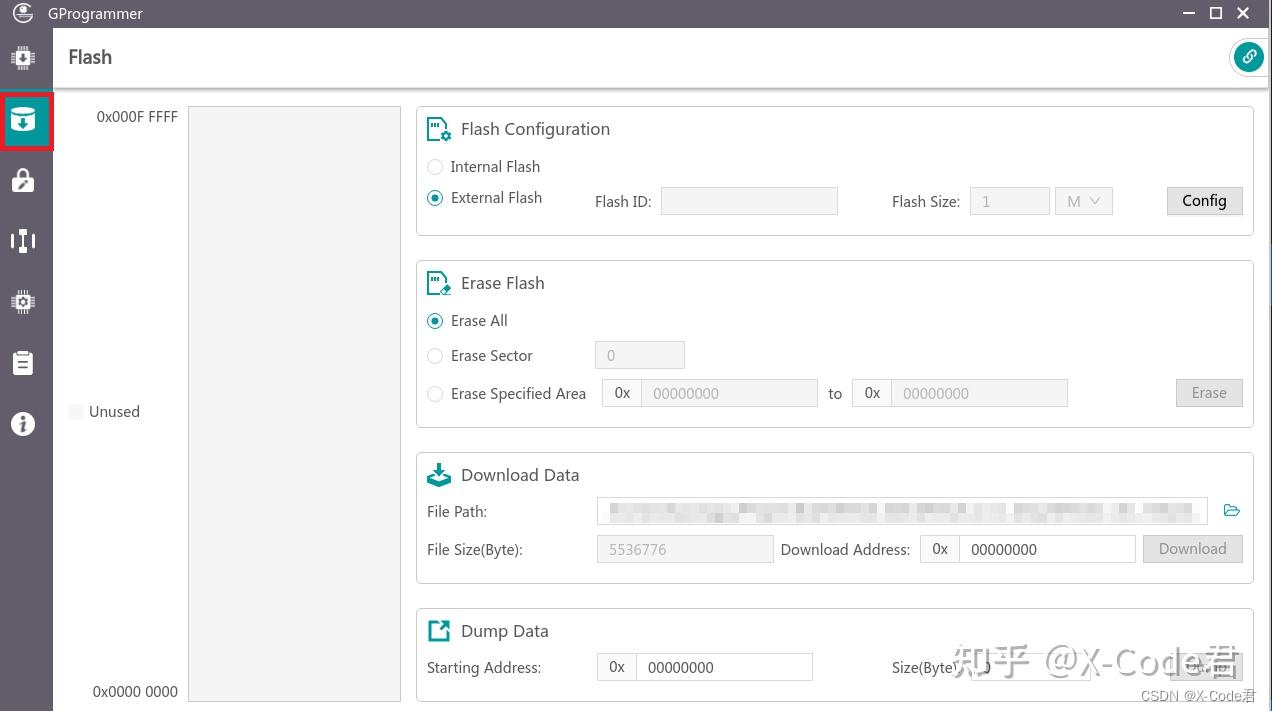Image resolution: width=1272 pixels, height=712 pixels.
Task: Select the External Flash option
Action: (435, 198)
